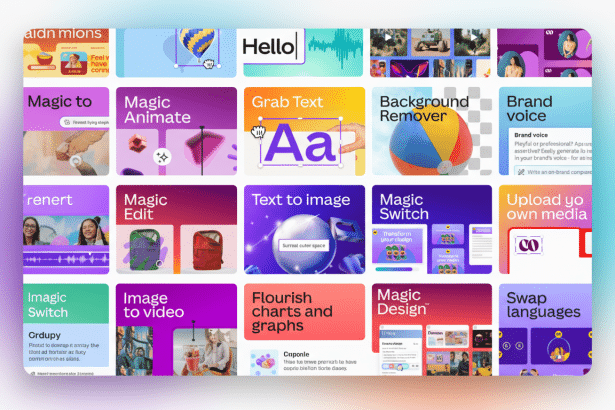Click the Brand voice panel heading
Image resolution: width=615 pixels, height=410 pixels.
[x=531, y=135]
